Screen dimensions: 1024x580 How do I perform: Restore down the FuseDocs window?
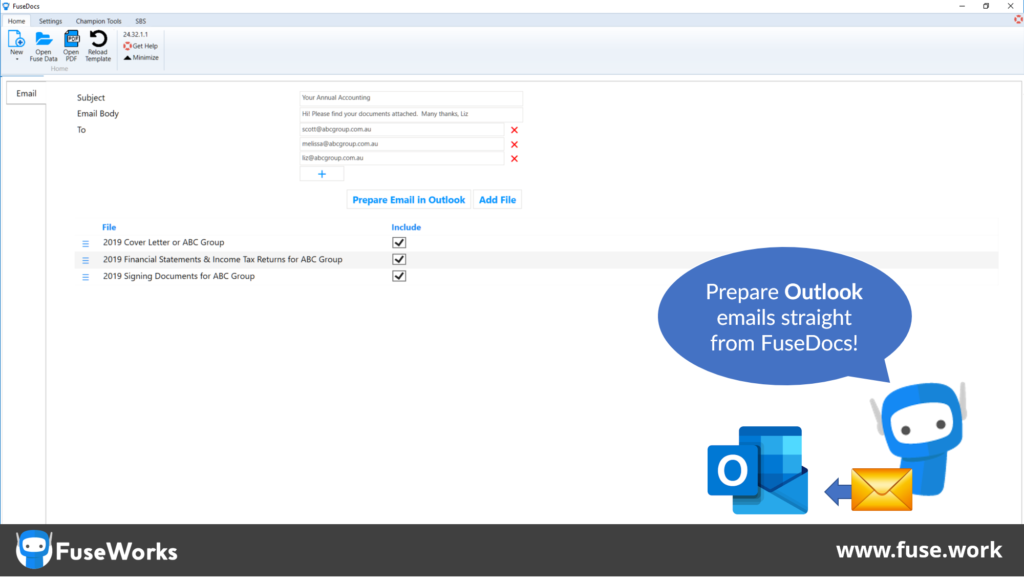[986, 6]
